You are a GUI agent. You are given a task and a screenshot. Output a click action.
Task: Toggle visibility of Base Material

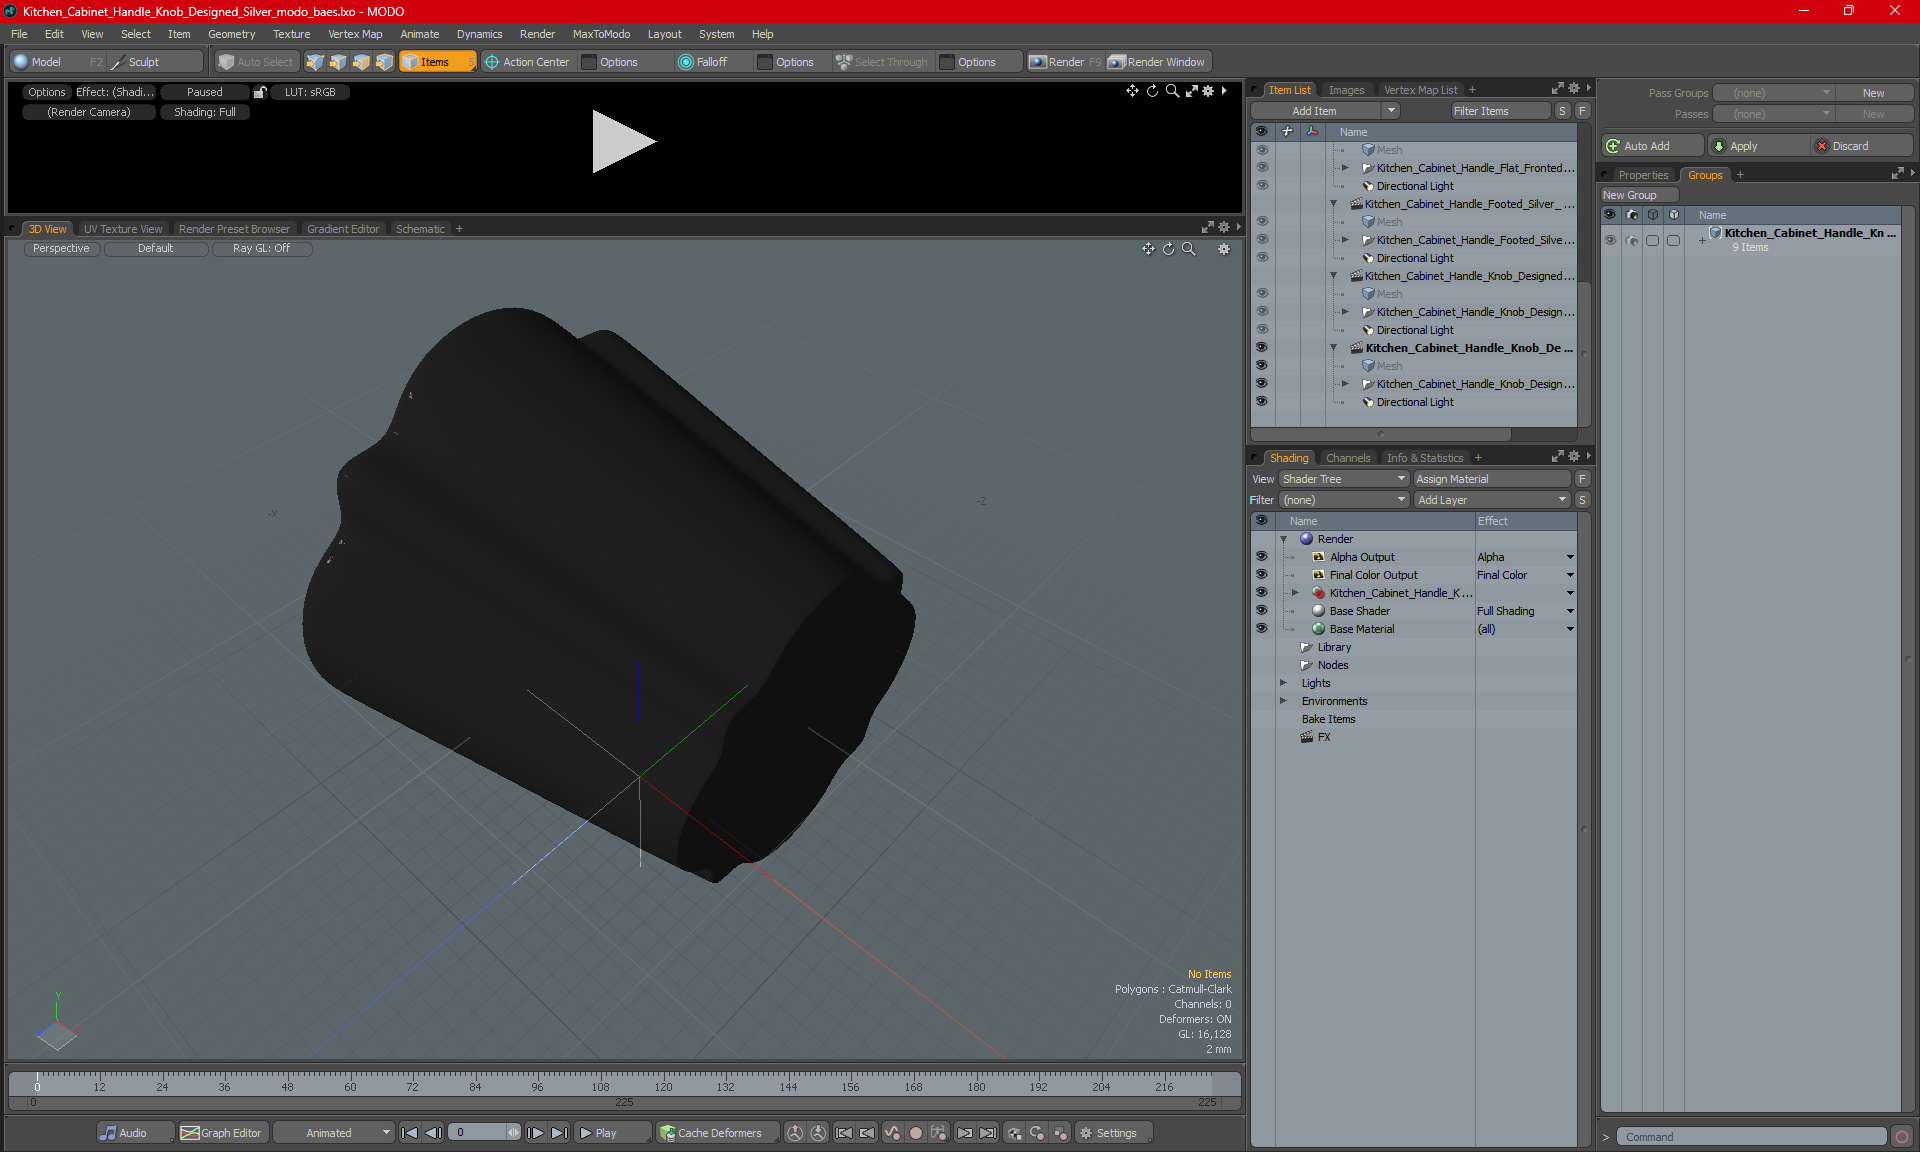(x=1261, y=629)
